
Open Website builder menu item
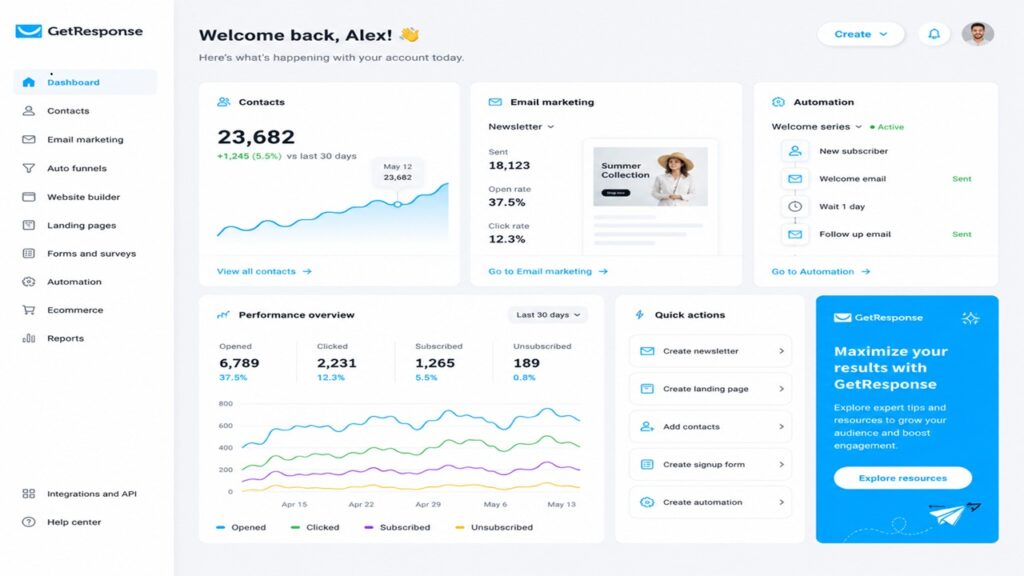[85, 197]
